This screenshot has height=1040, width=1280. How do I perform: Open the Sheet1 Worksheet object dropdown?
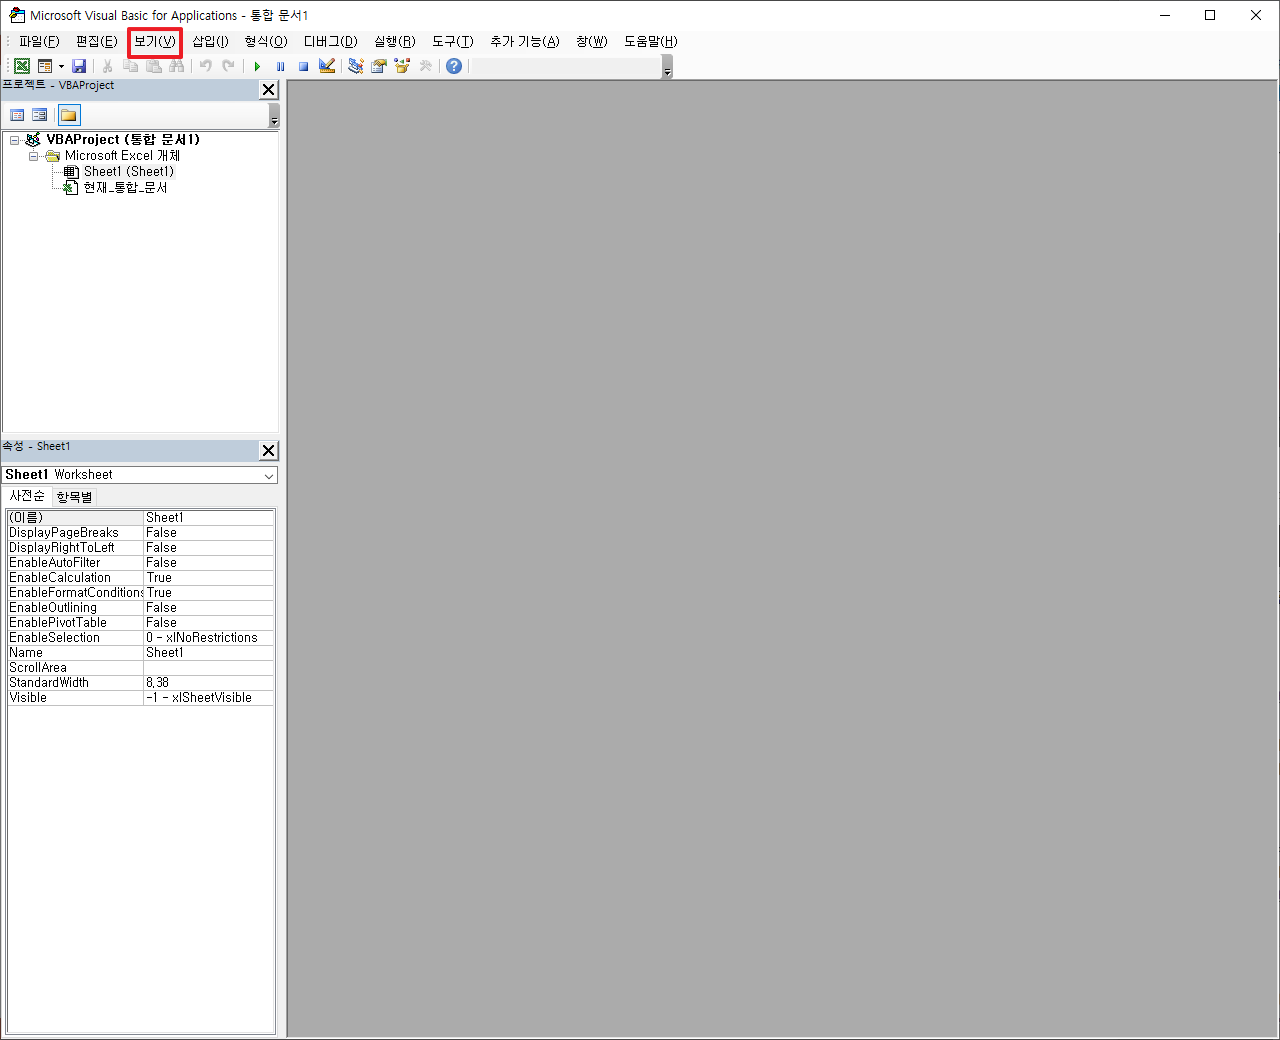[x=269, y=476]
